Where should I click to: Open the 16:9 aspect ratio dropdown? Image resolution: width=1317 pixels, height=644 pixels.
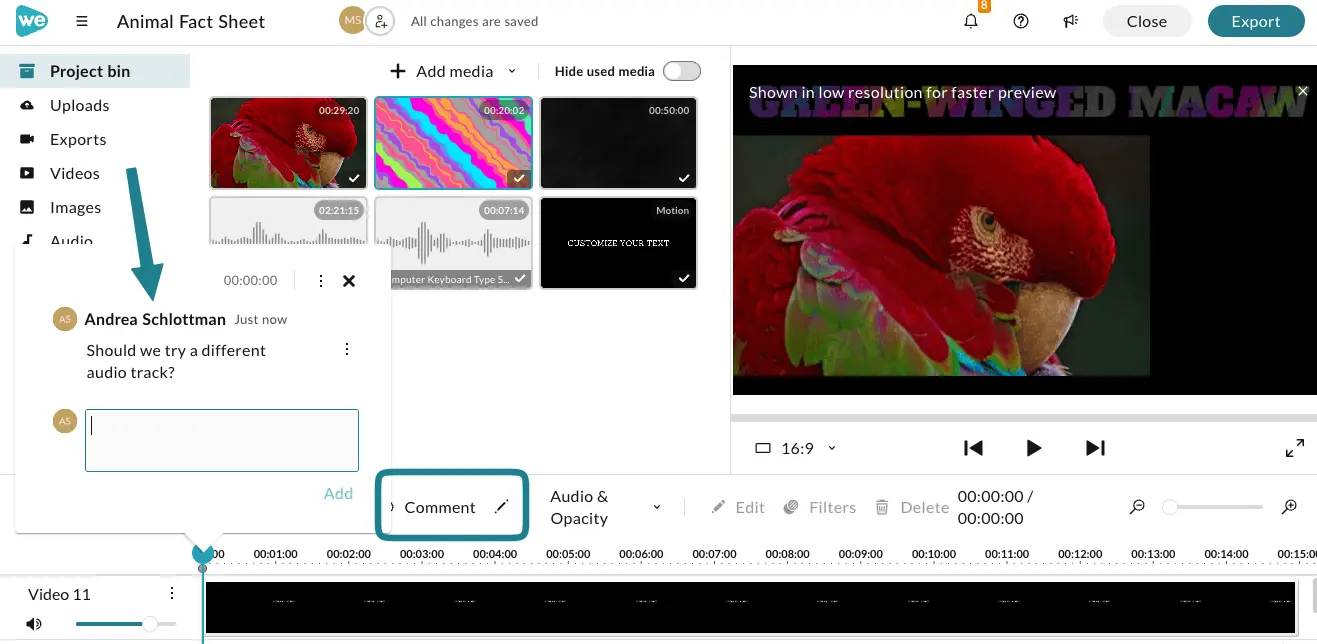click(796, 448)
